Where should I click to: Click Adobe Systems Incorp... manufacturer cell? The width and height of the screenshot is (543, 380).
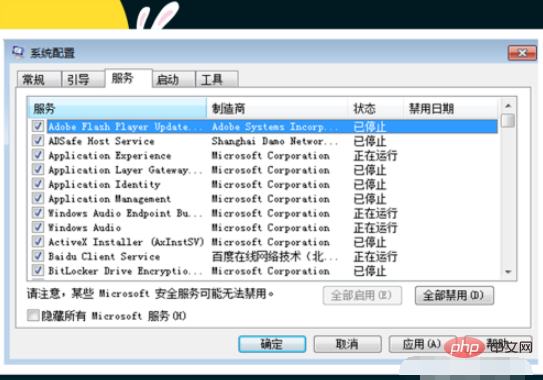(x=275, y=126)
